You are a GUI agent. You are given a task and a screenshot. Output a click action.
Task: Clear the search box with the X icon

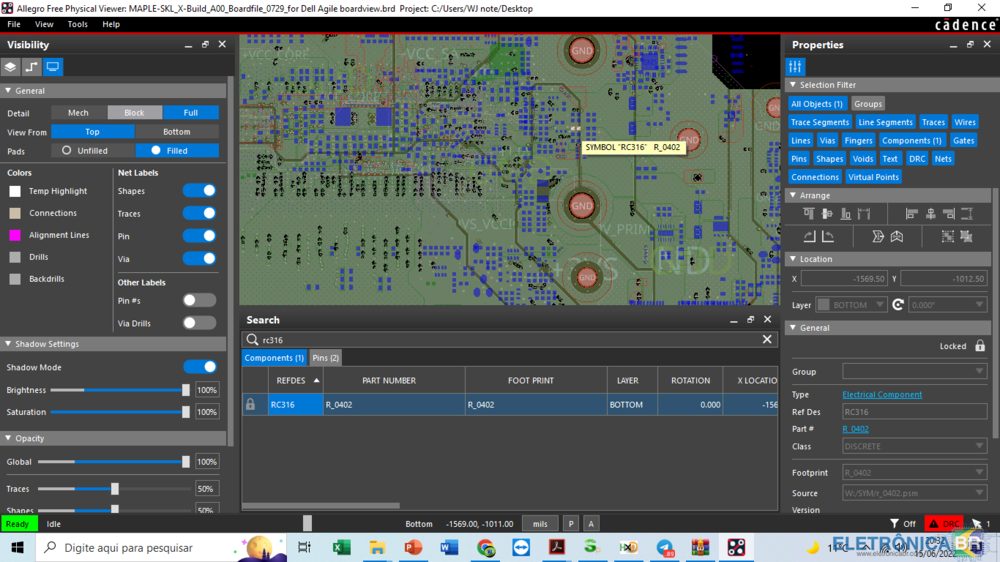[x=767, y=340]
